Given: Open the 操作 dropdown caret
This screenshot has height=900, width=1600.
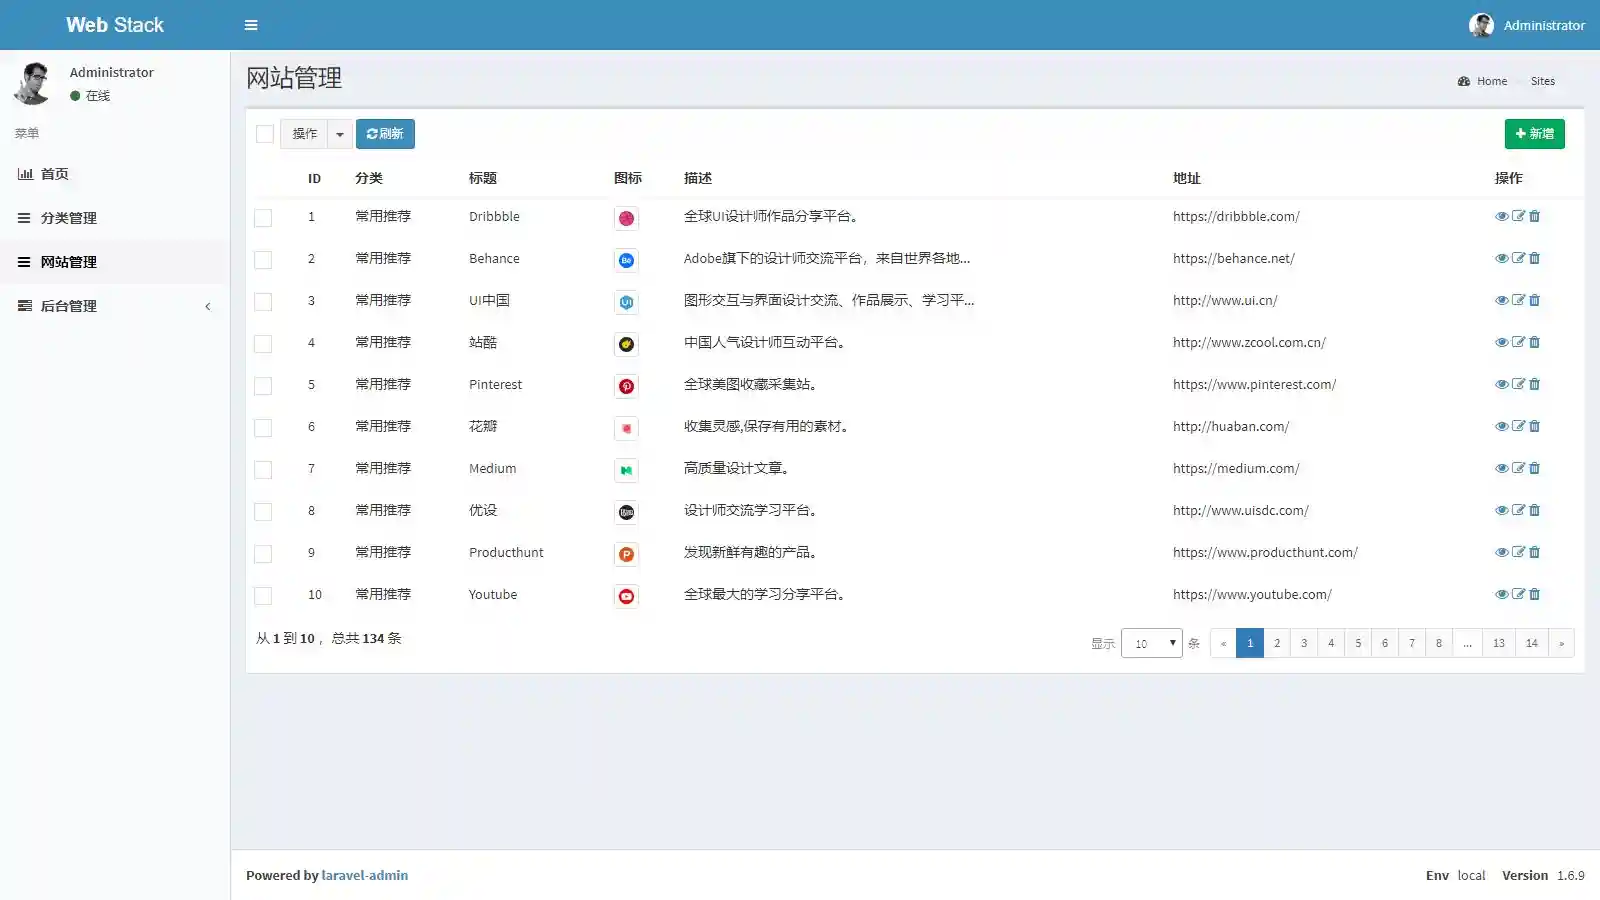Looking at the screenshot, I should [x=340, y=133].
